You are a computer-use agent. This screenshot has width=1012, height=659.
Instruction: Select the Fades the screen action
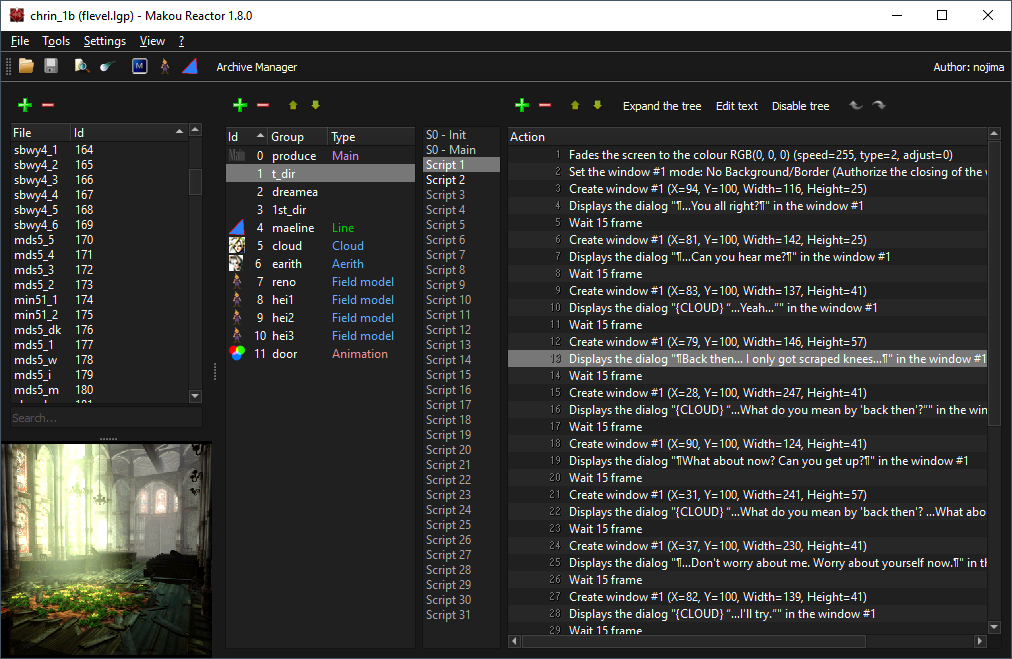[x=747, y=155]
